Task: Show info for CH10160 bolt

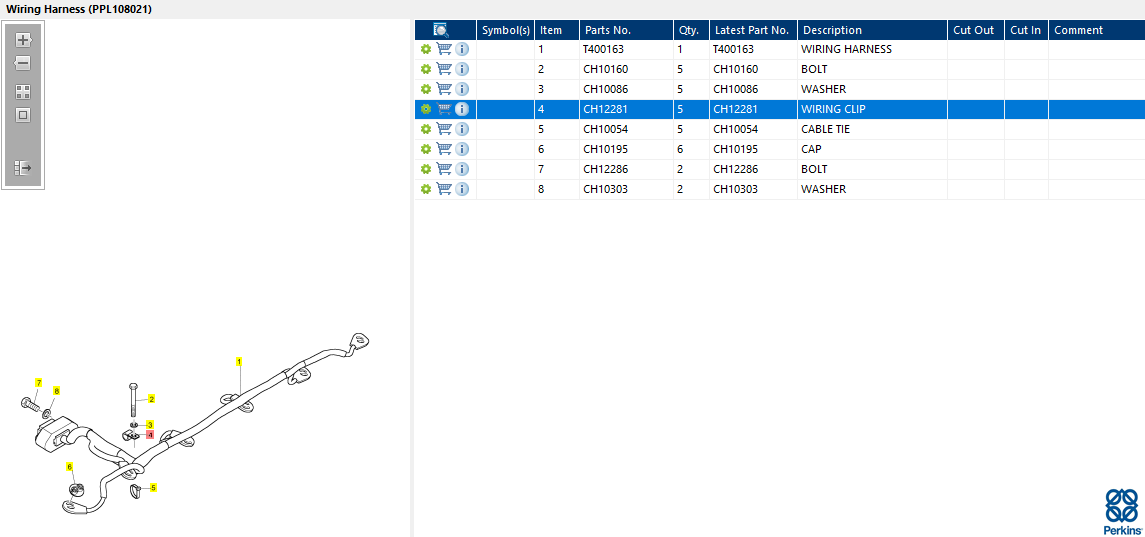Action: pyautogui.click(x=462, y=69)
